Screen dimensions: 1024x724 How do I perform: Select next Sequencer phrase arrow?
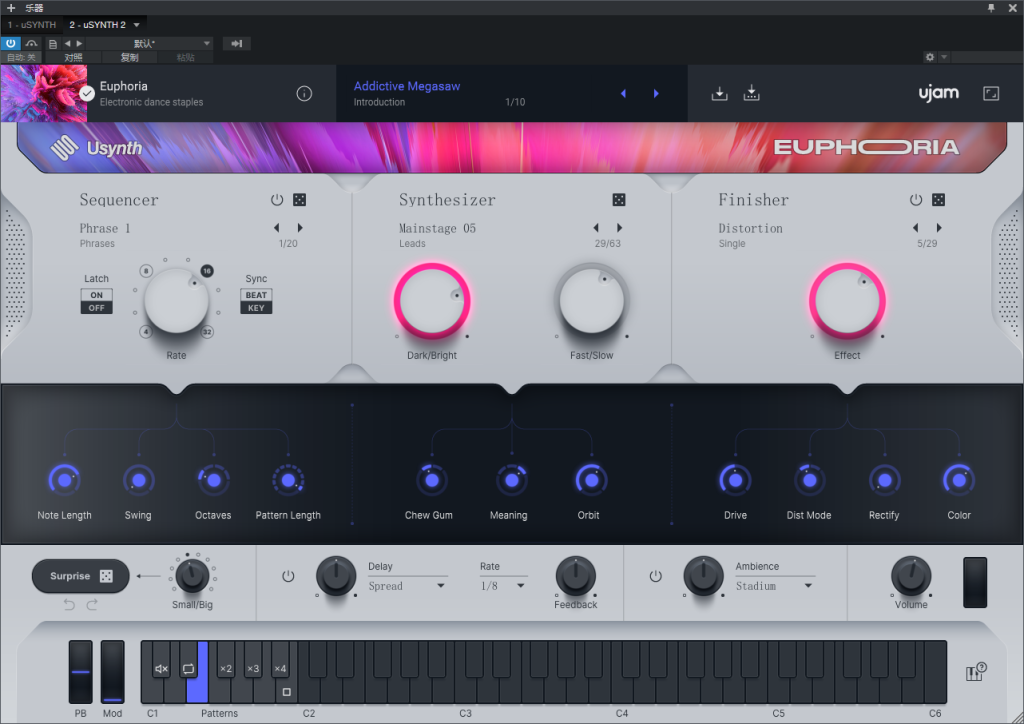(300, 228)
